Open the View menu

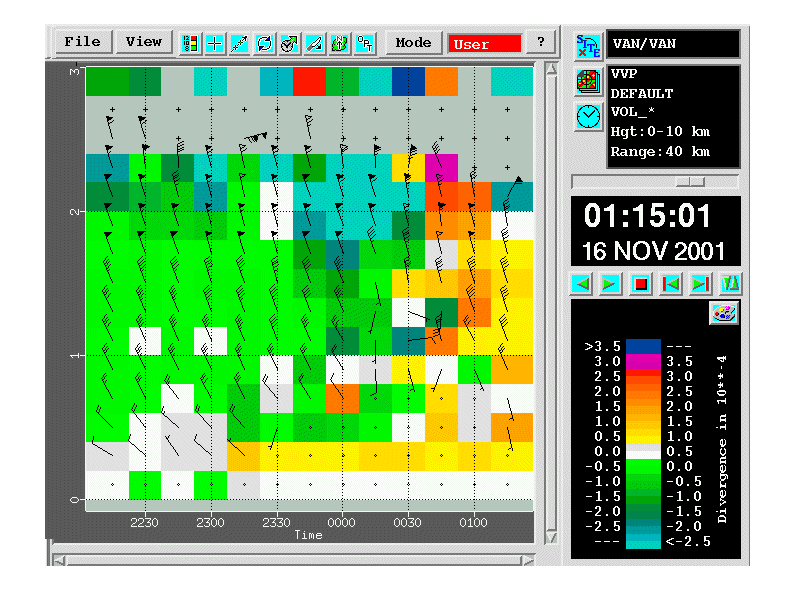144,42
